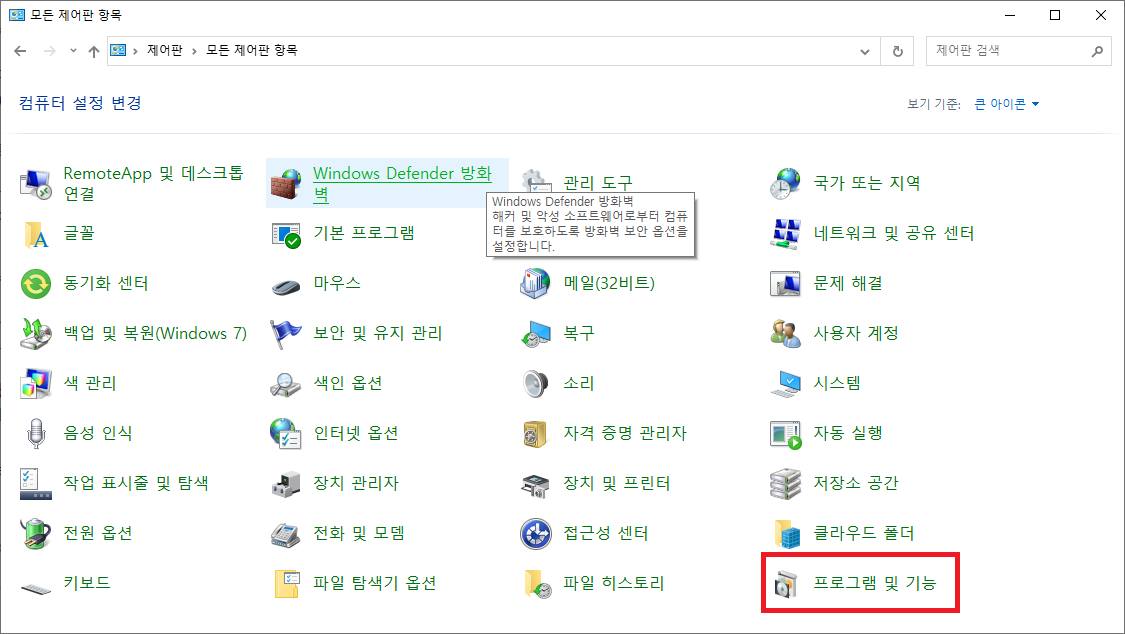Open the 키보드 keyboard icon
This screenshot has width=1125, height=634.
click(x=35, y=589)
